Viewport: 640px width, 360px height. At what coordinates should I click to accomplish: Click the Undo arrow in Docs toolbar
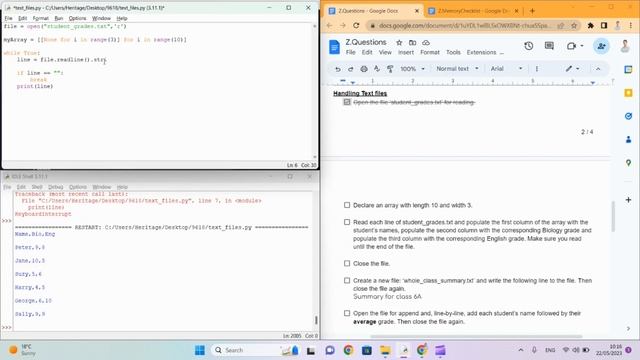(338, 69)
